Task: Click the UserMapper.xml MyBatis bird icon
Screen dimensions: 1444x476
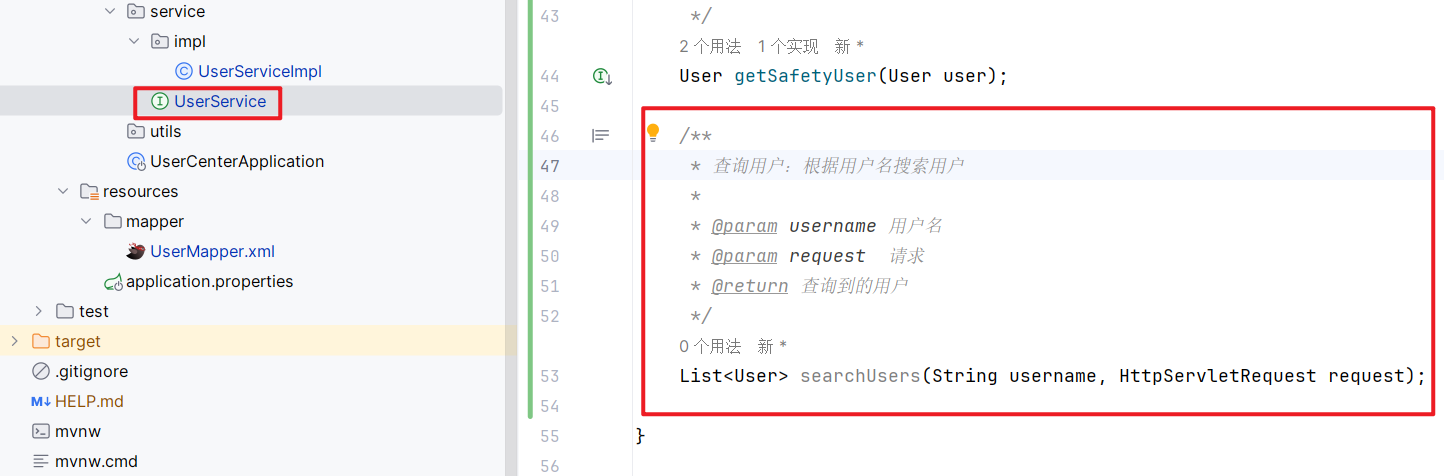Action: [x=136, y=251]
